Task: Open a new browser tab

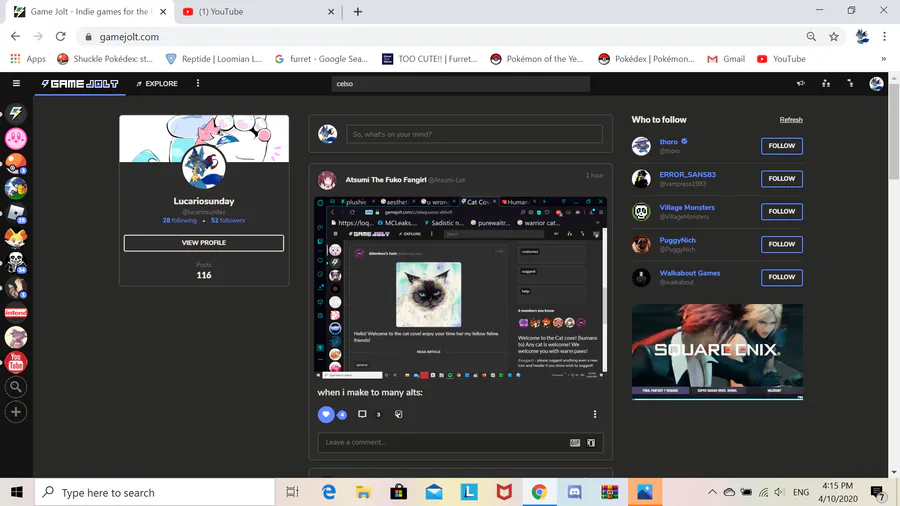Action: pyautogui.click(x=358, y=11)
